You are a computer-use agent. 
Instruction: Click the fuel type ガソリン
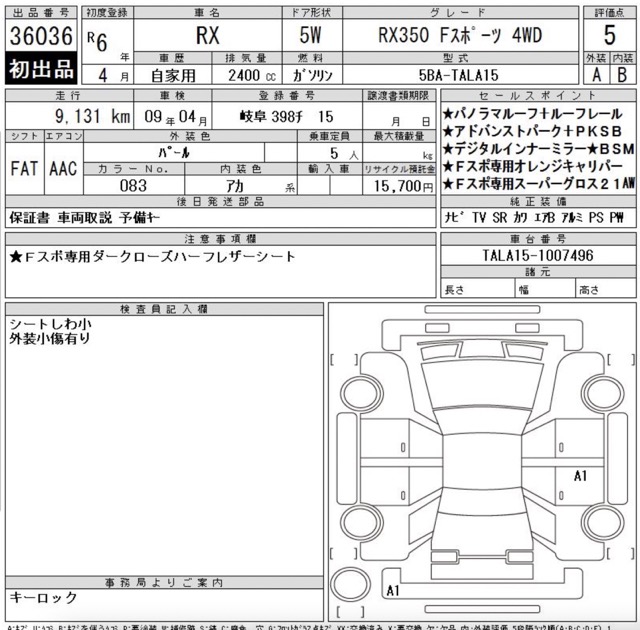[313, 75]
